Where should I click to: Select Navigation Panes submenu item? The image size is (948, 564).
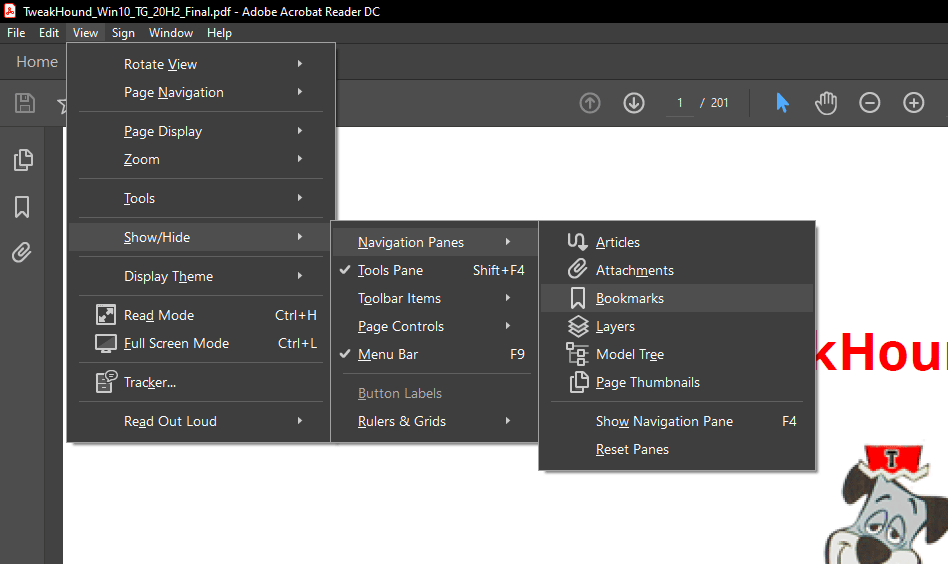(x=434, y=242)
